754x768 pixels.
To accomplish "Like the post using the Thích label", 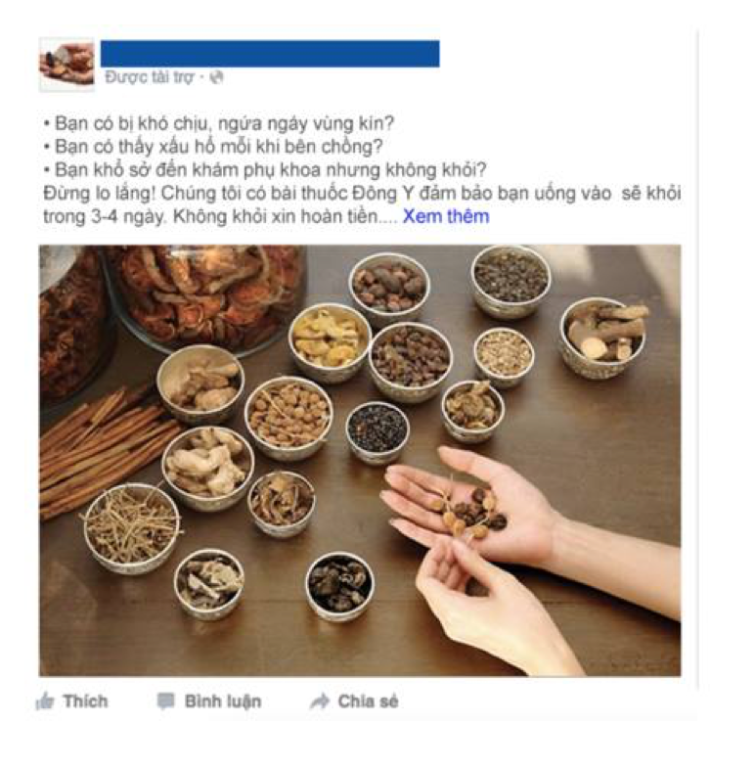I will click(x=85, y=701).
